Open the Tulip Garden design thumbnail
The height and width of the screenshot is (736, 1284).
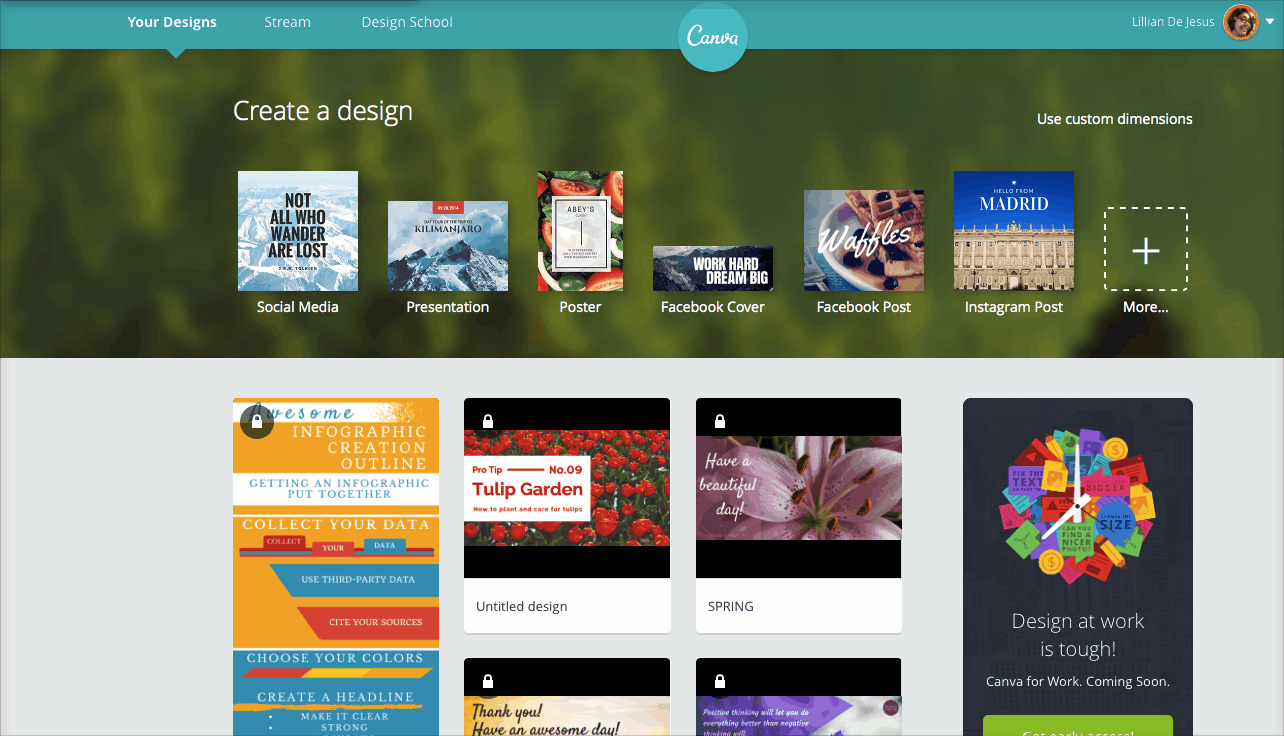567,488
